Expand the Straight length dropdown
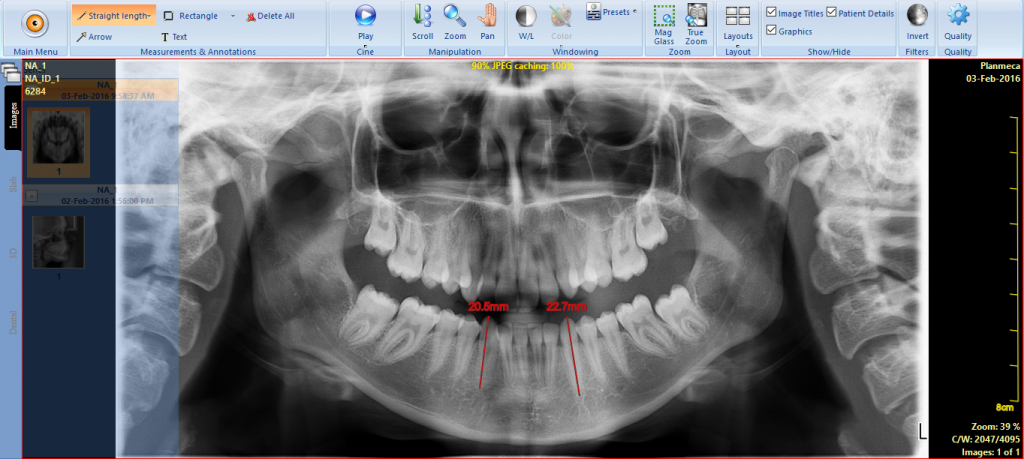 (x=150, y=15)
